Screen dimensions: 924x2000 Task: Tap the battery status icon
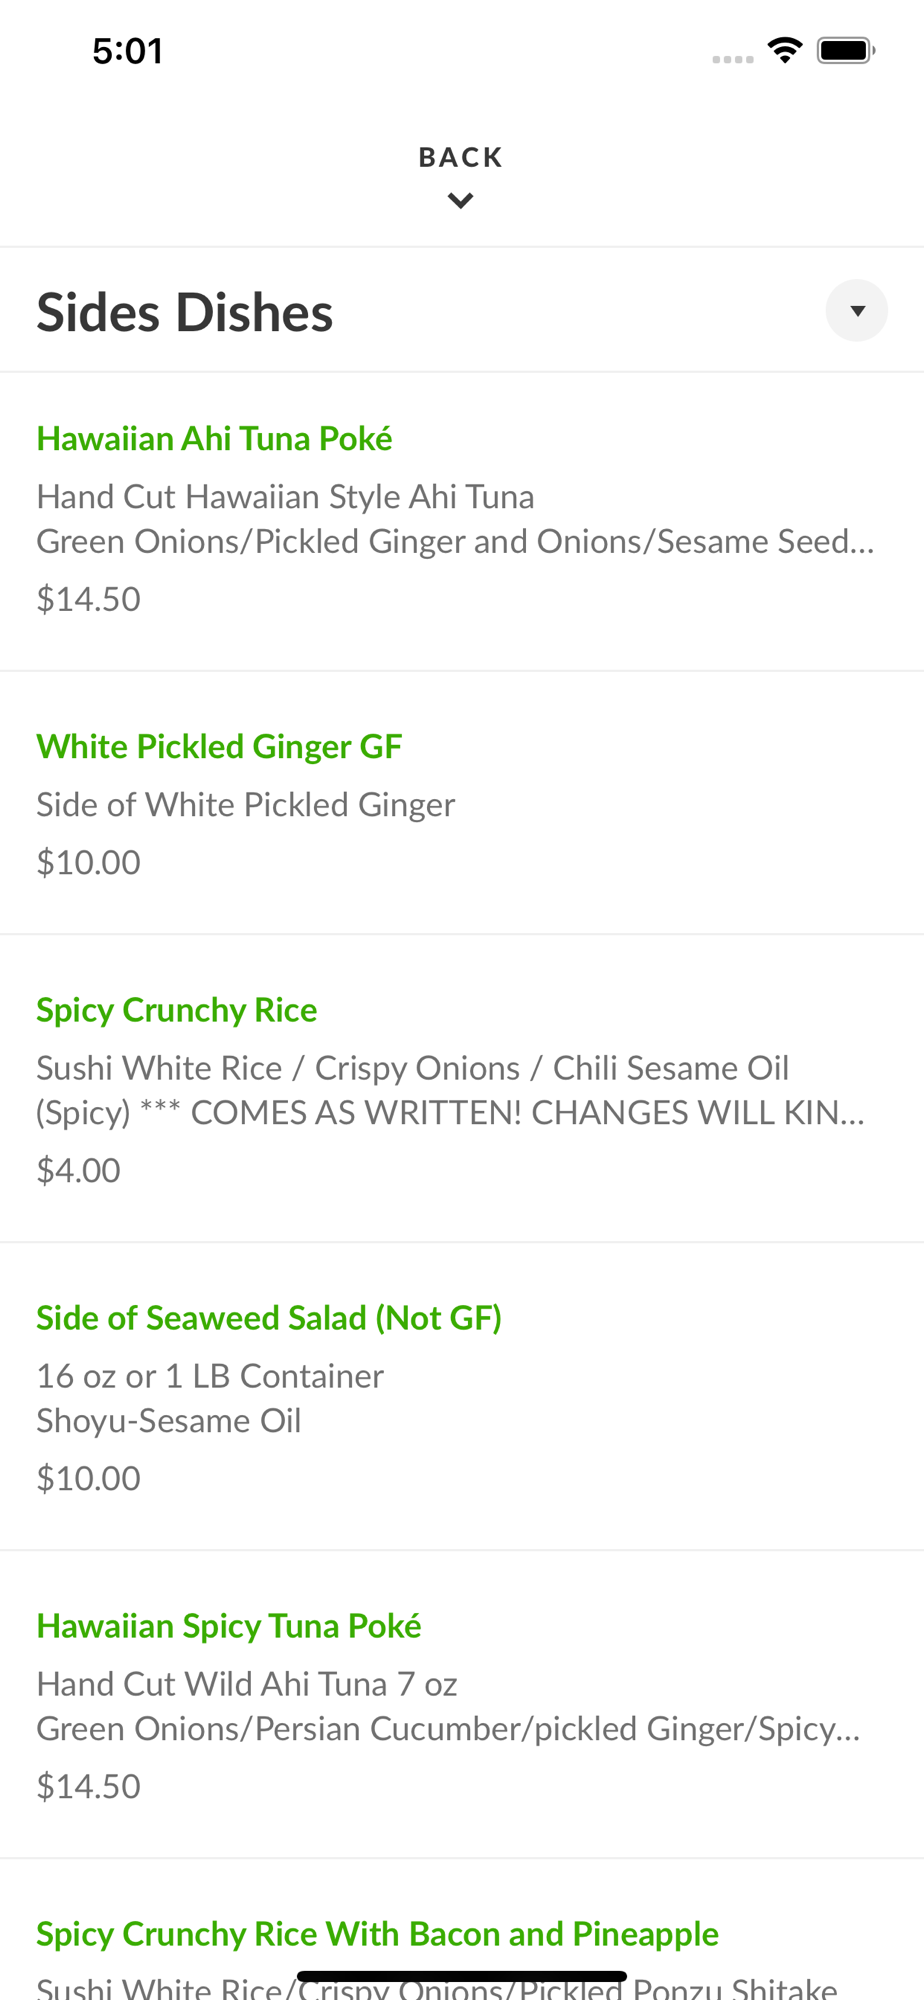[x=846, y=50]
